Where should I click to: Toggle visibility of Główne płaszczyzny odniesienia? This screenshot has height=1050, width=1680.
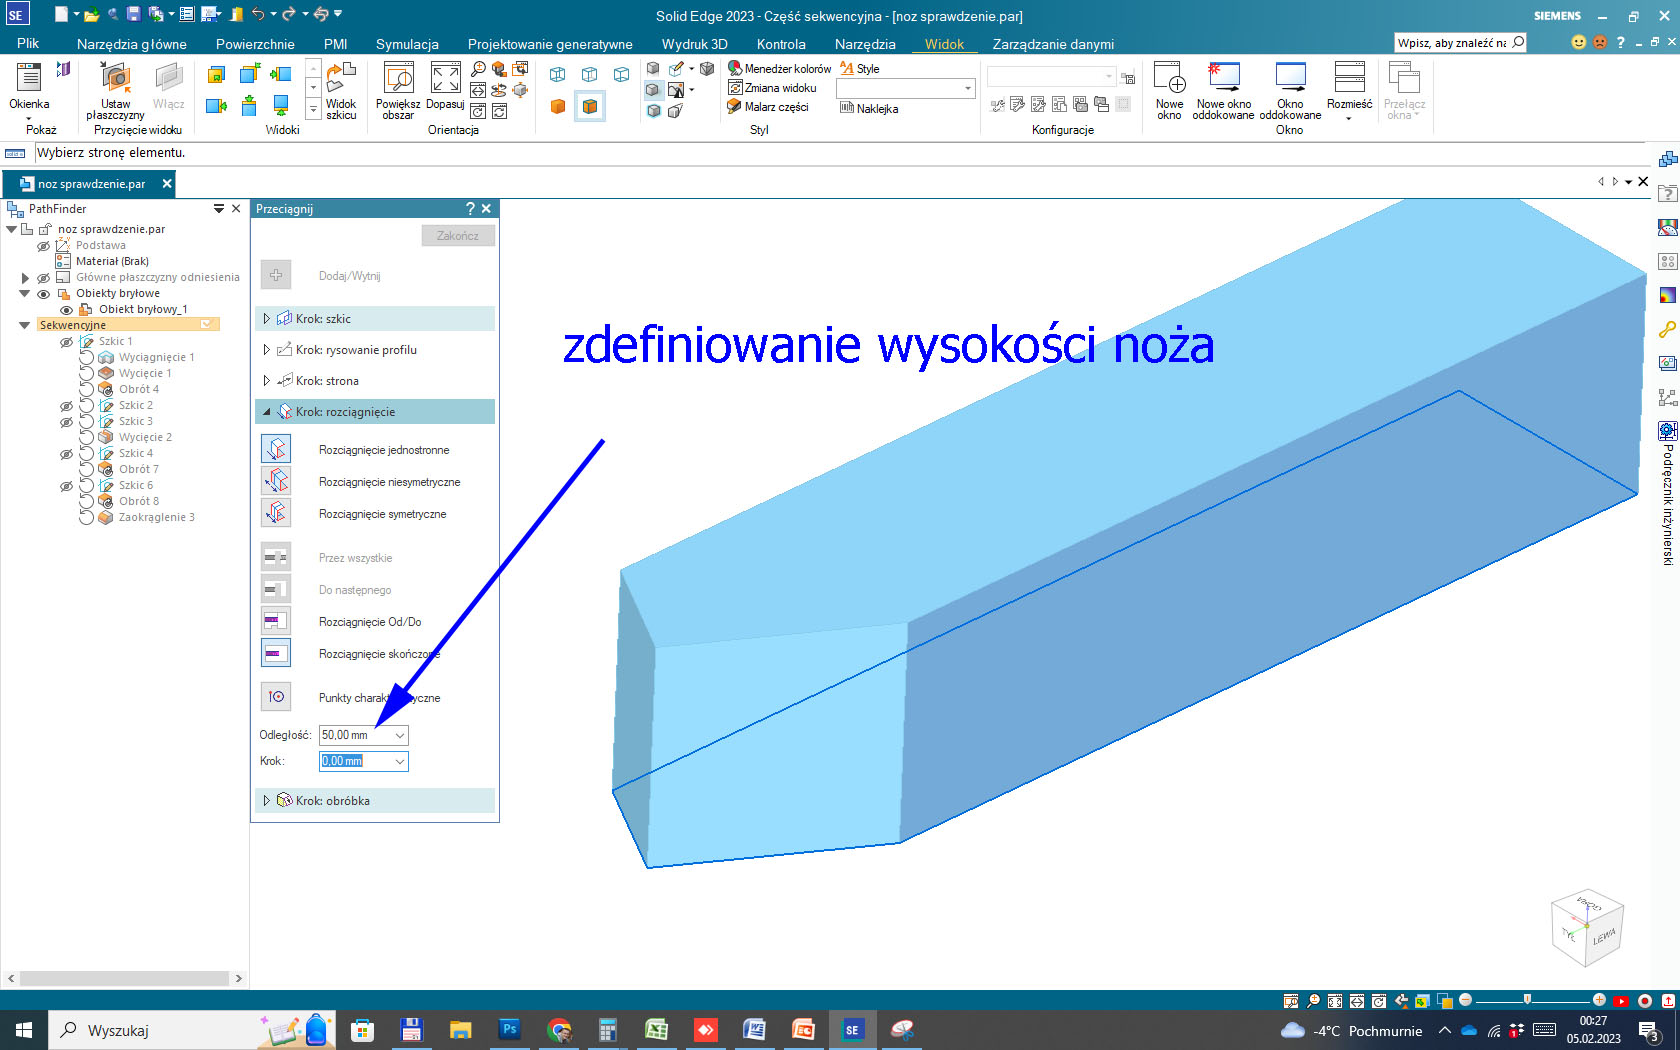pos(44,277)
